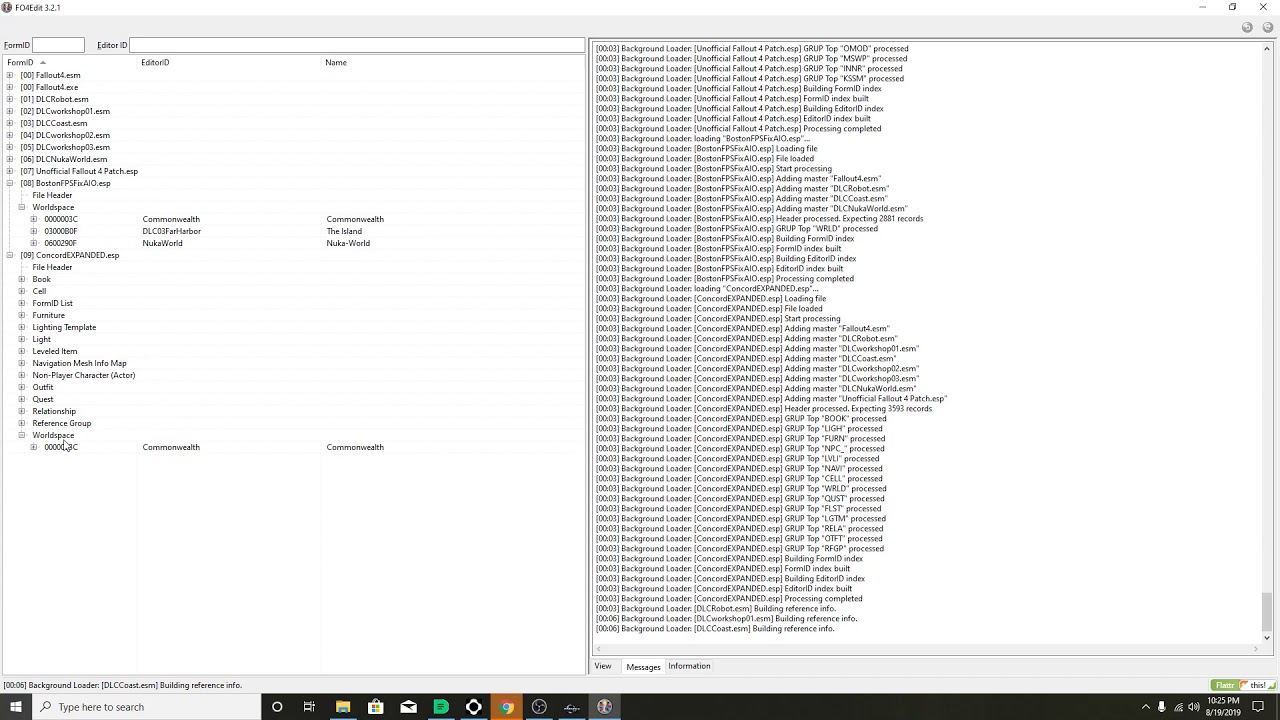This screenshot has width=1280, height=720.
Task: Launch Google Chrome from the taskbar
Action: click(x=507, y=707)
